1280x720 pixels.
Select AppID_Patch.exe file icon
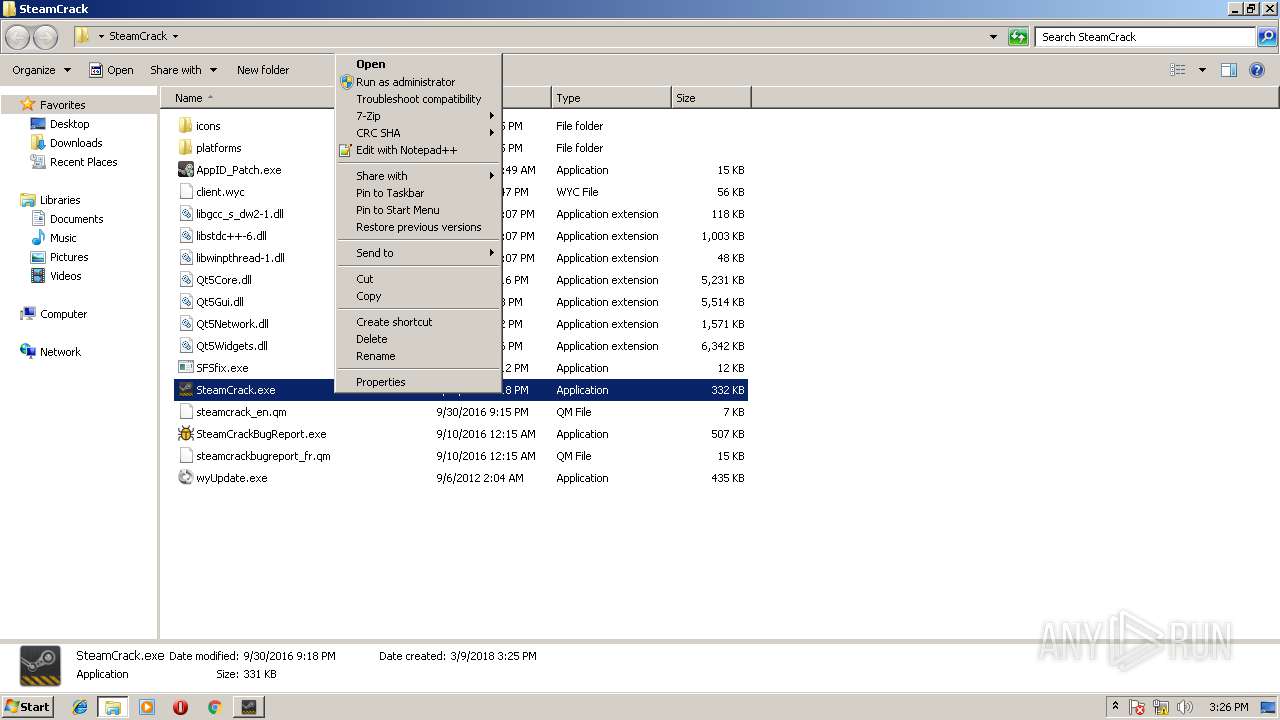click(185, 170)
